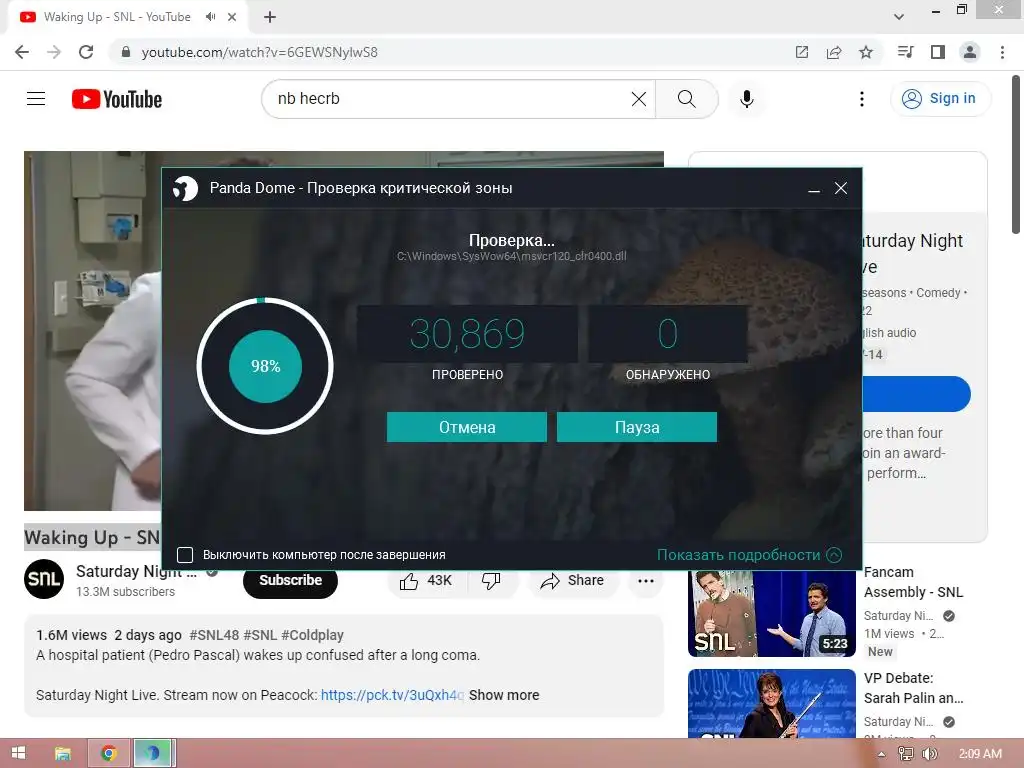The width and height of the screenshot is (1024, 768).
Task: Minimize the Panda Dome dialog
Action: (814, 189)
